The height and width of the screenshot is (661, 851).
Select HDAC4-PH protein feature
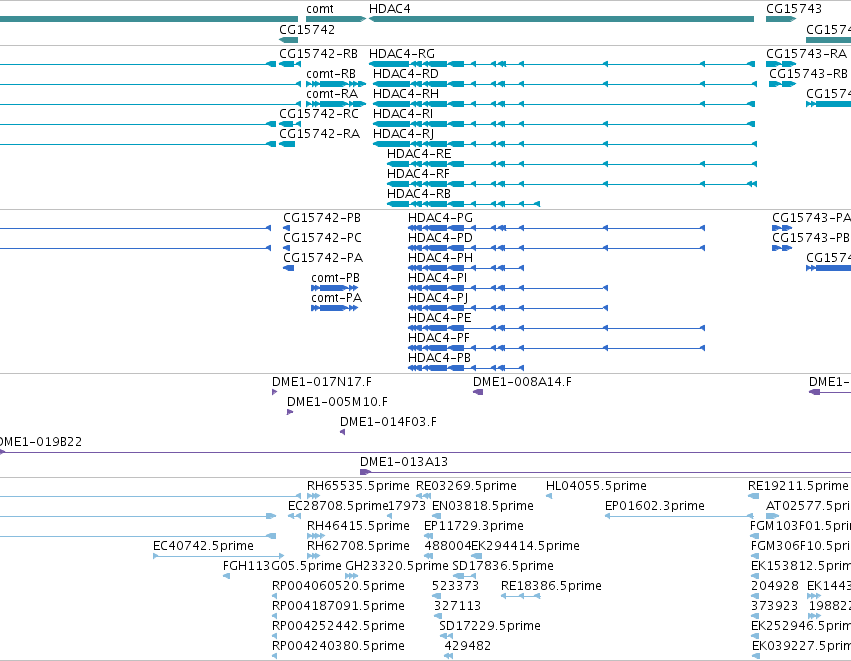466,268
